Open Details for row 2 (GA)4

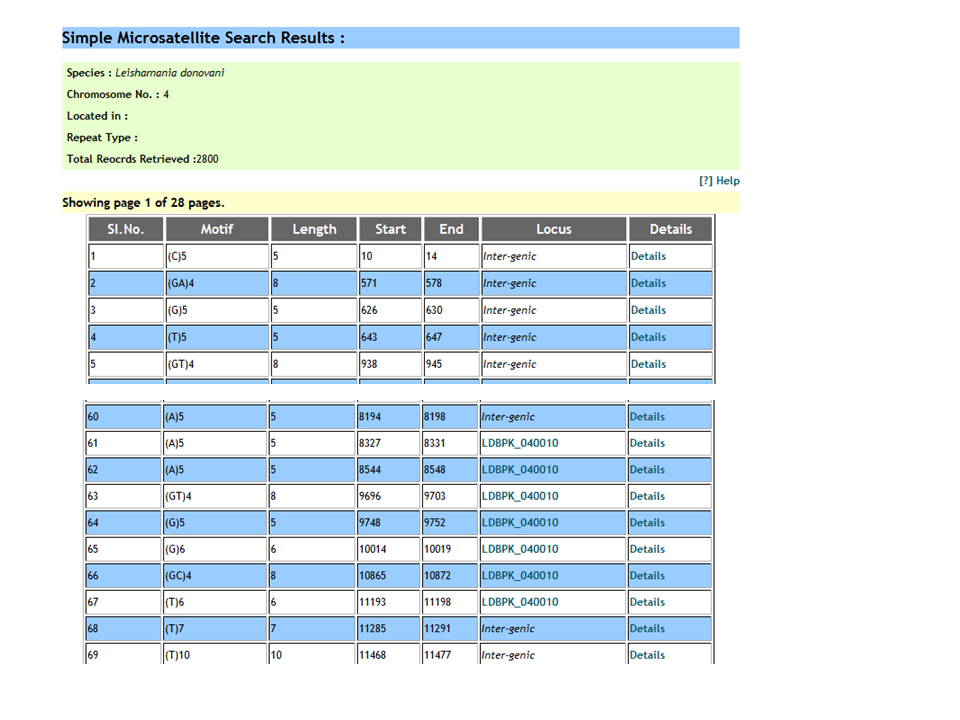pos(648,283)
